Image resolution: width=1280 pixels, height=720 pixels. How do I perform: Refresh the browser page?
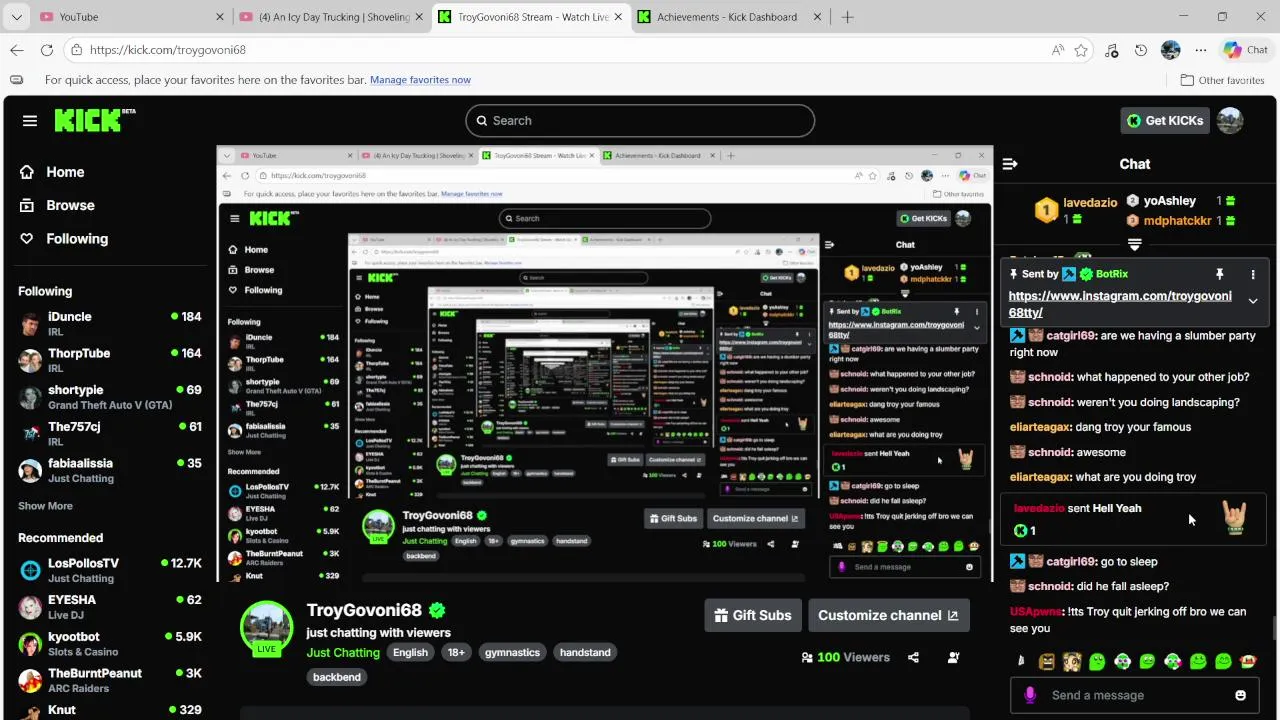(47, 50)
